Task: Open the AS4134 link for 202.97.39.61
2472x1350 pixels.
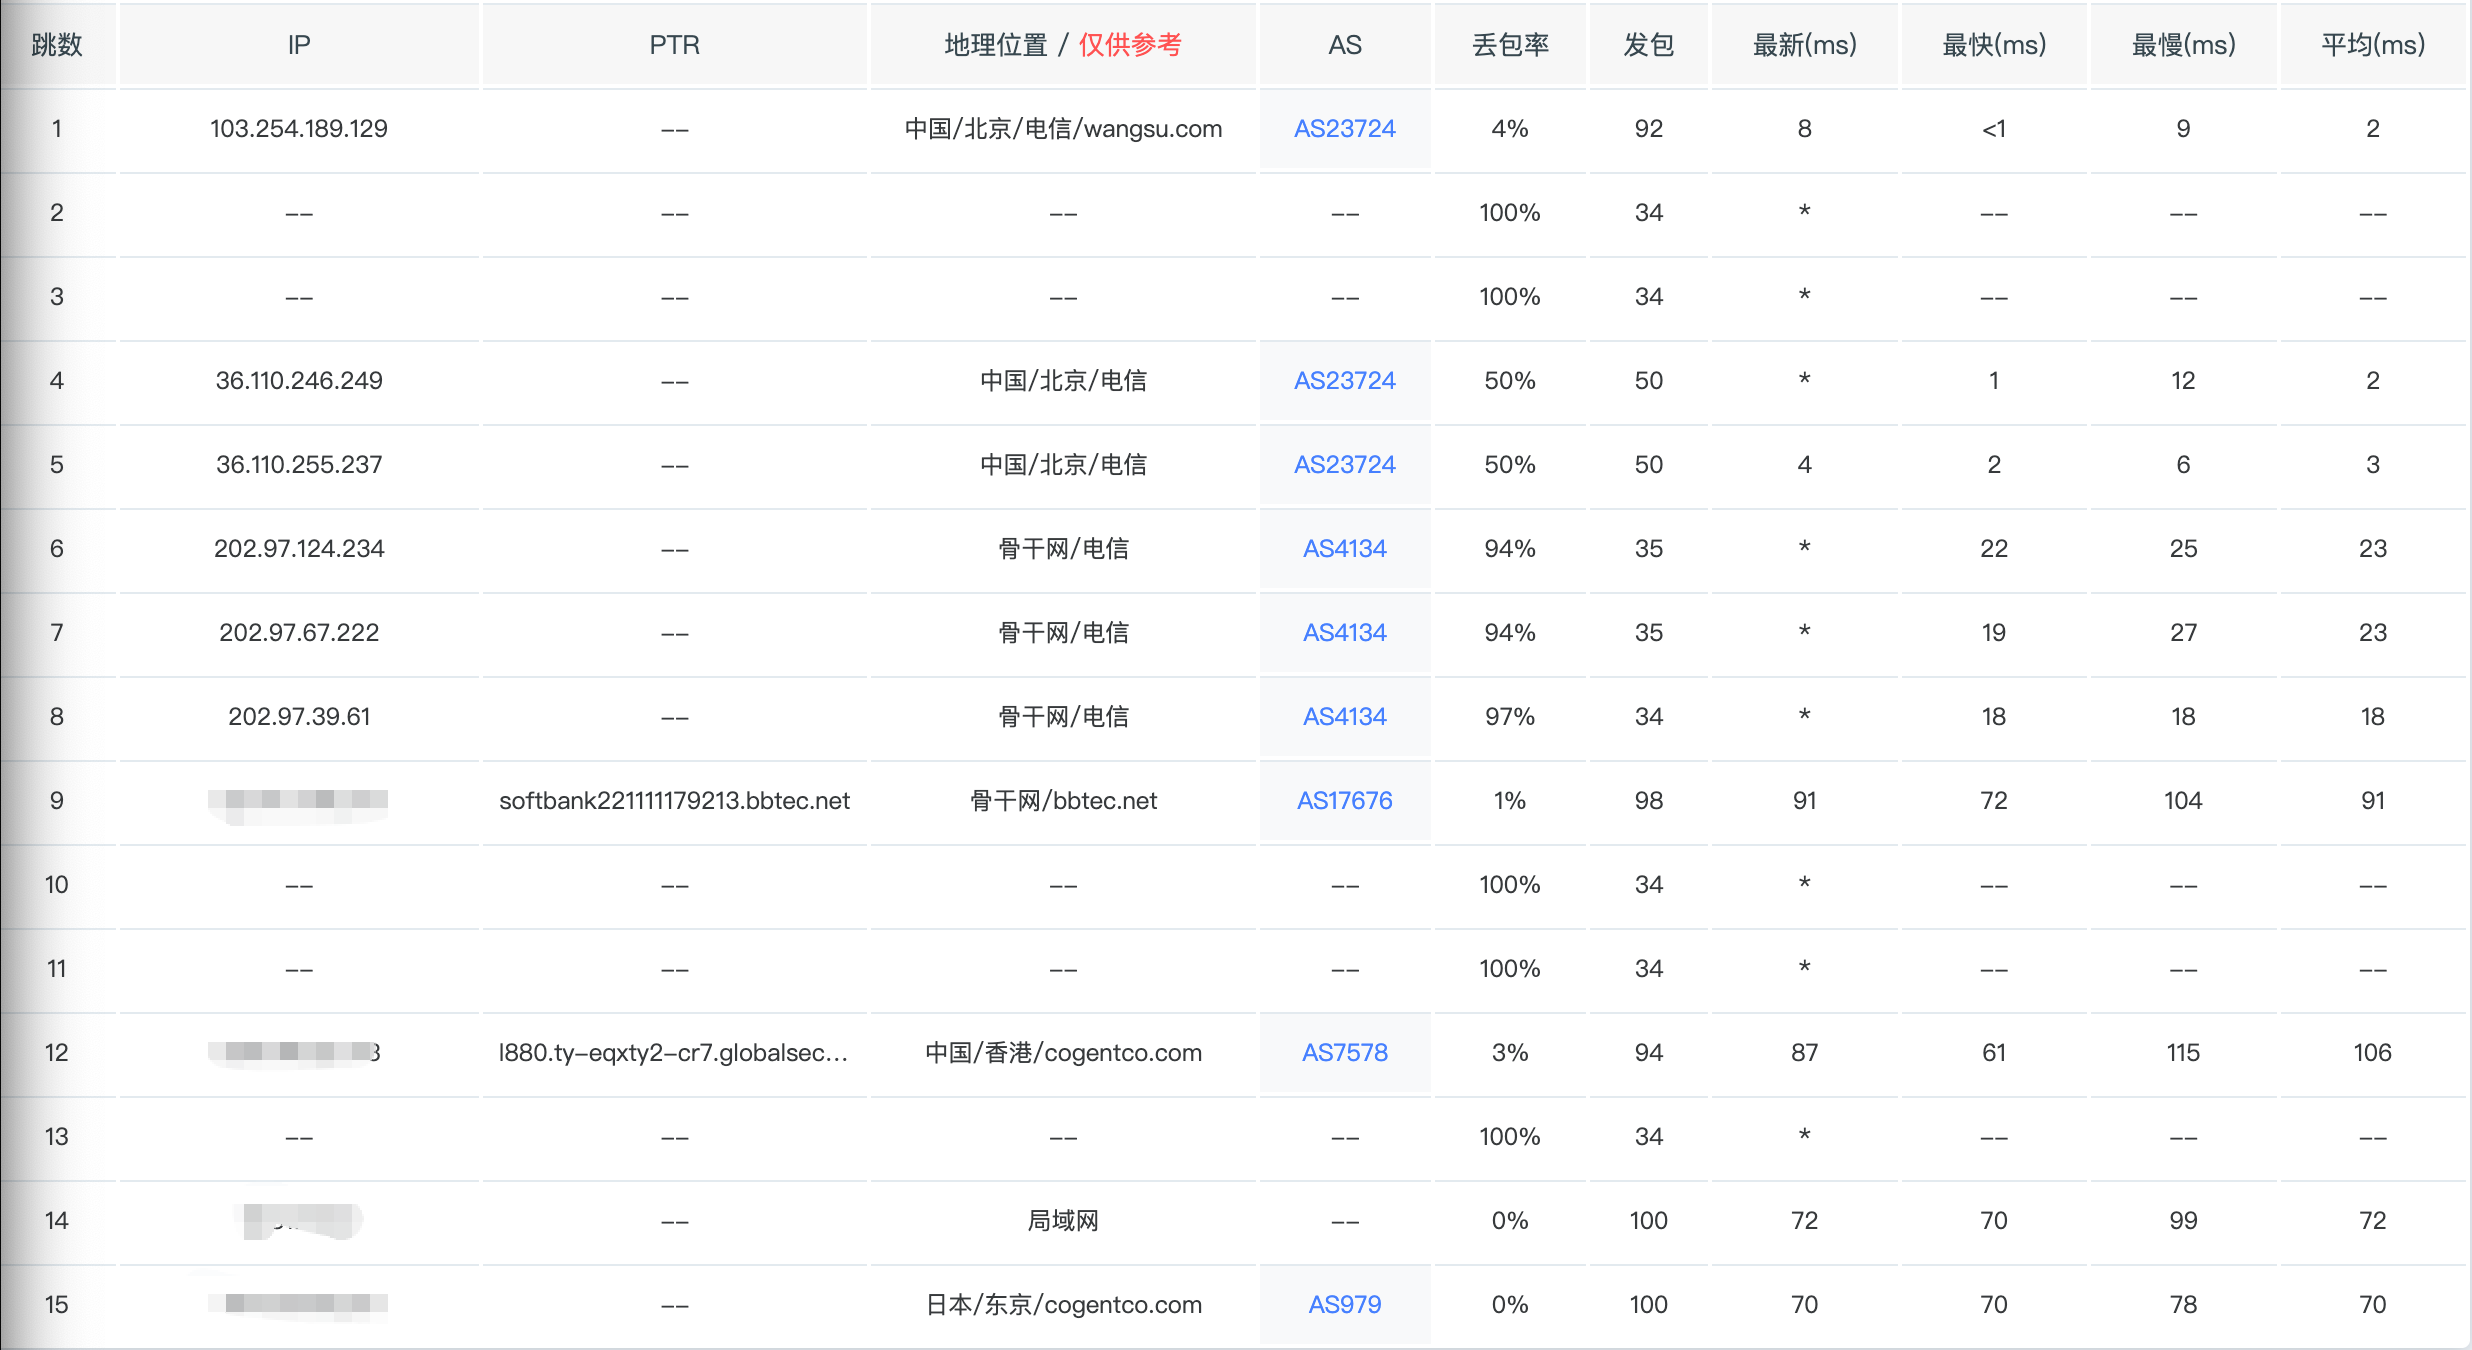Action: click(x=1344, y=717)
